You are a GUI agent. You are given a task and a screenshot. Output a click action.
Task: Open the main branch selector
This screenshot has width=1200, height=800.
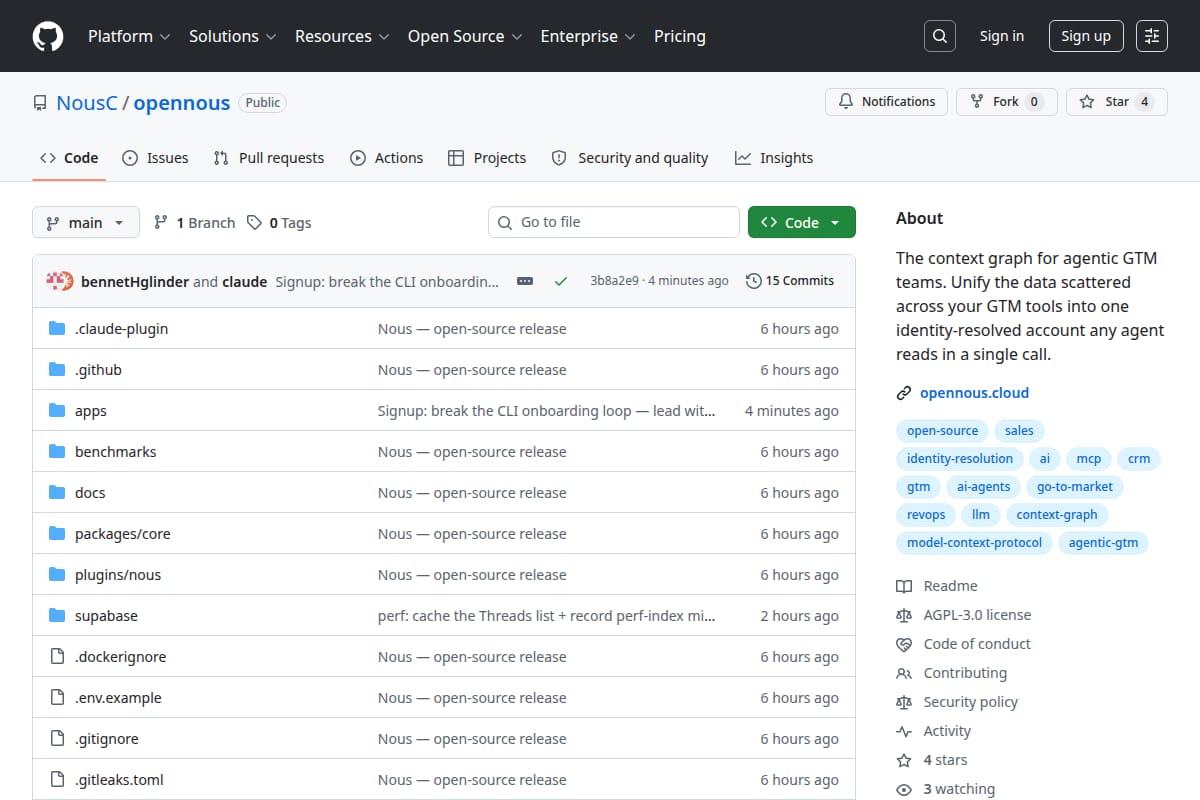[x=85, y=223]
